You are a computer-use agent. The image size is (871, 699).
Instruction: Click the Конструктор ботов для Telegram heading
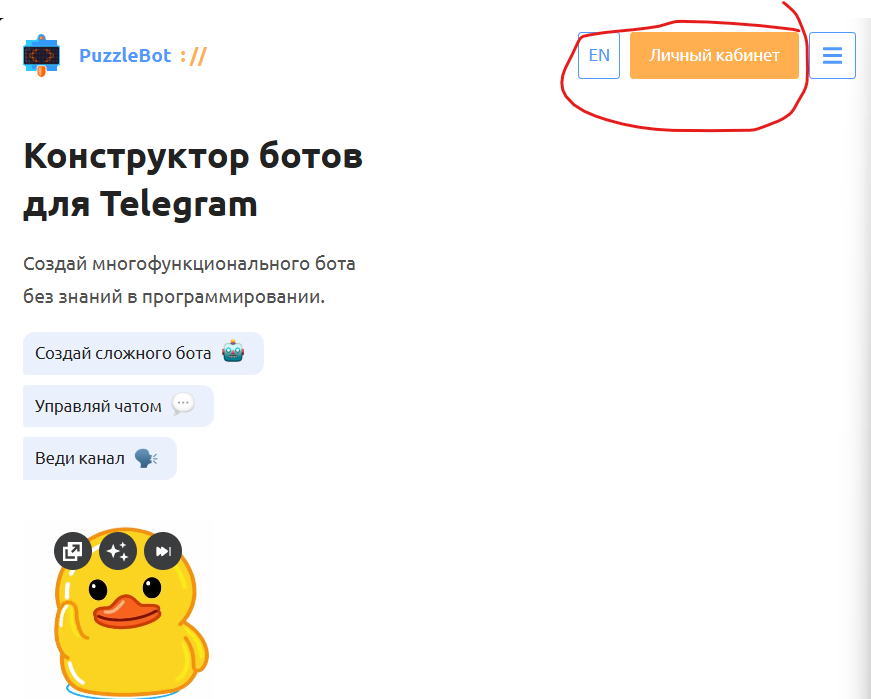click(x=192, y=180)
